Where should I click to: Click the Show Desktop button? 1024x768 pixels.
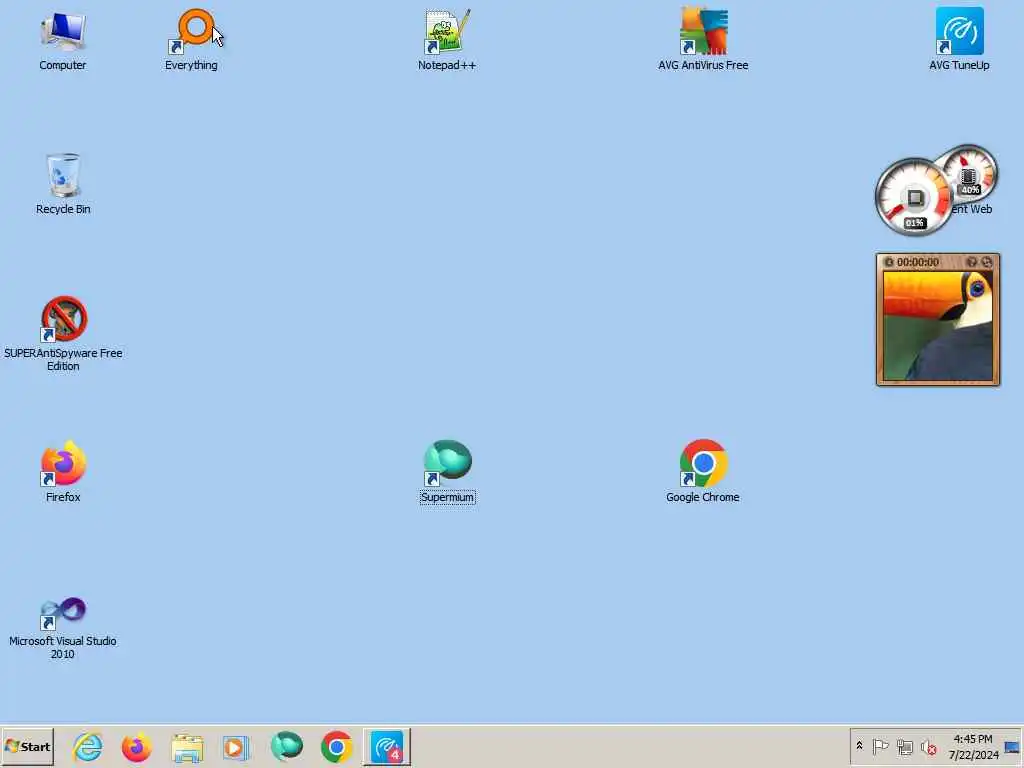tap(1013, 746)
